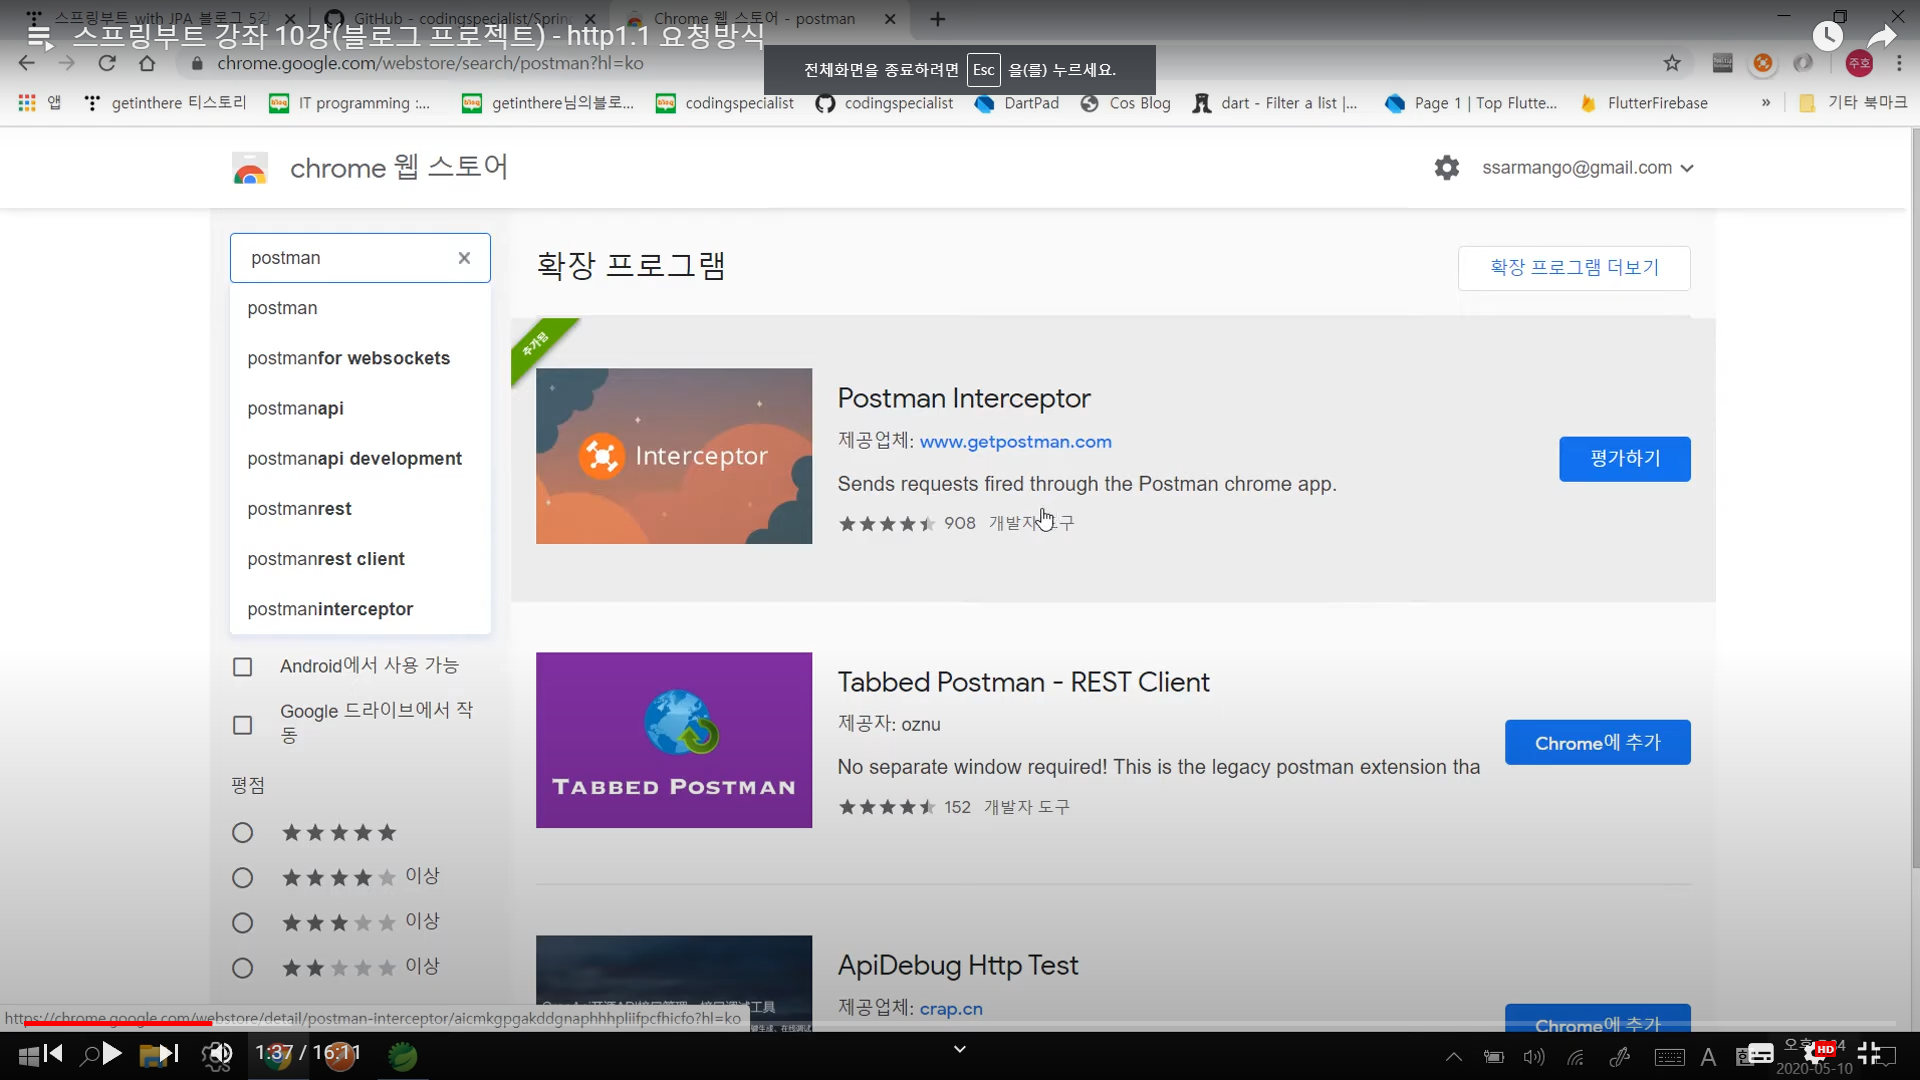The image size is (1920, 1080).
Task: Open Chrome's home page icon
Action: pos(147,63)
